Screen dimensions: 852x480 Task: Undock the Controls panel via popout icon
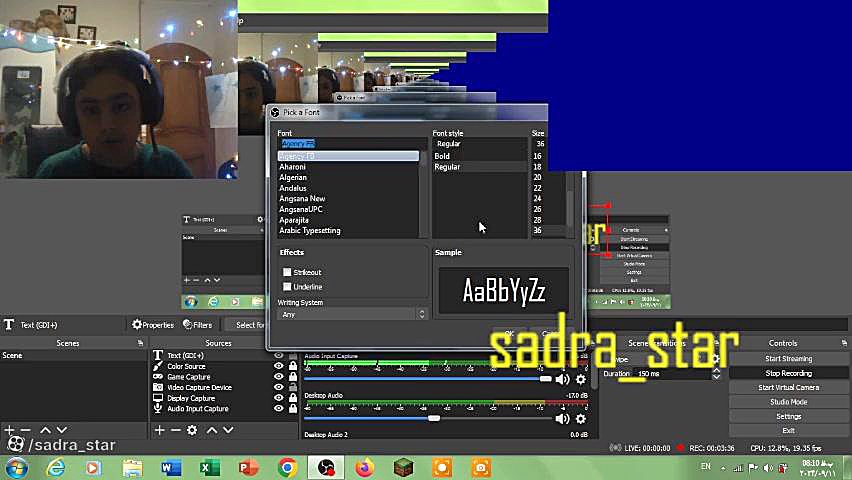point(844,343)
